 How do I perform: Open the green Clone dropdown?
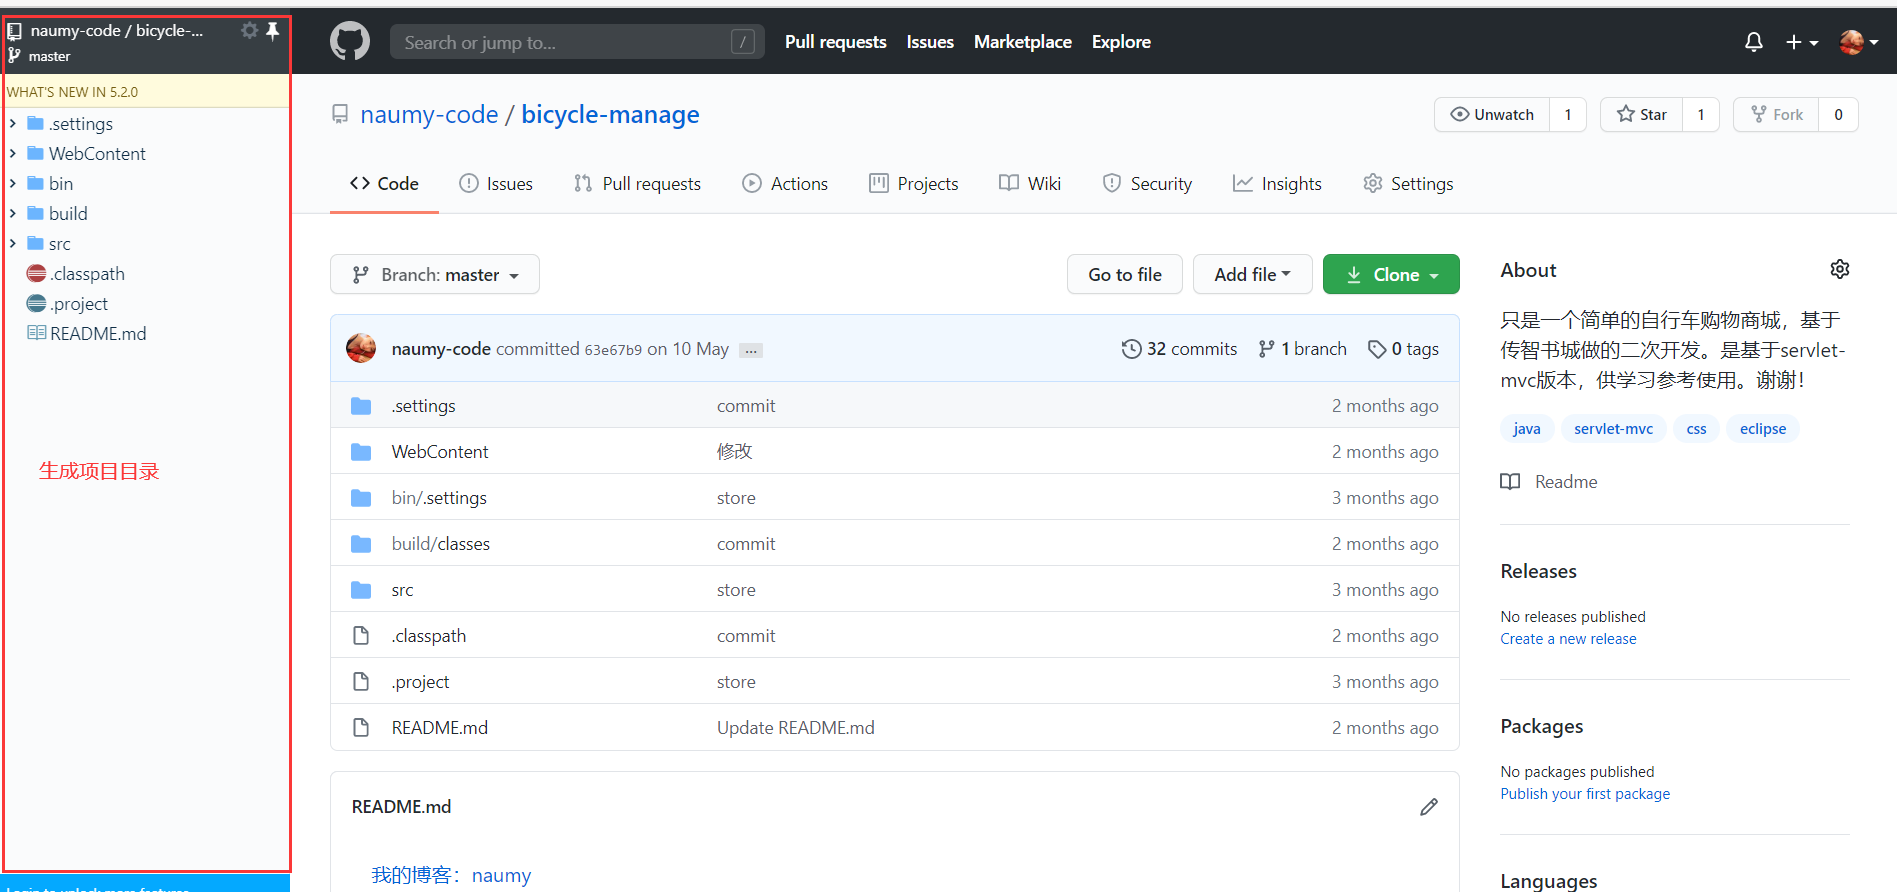click(x=1391, y=274)
